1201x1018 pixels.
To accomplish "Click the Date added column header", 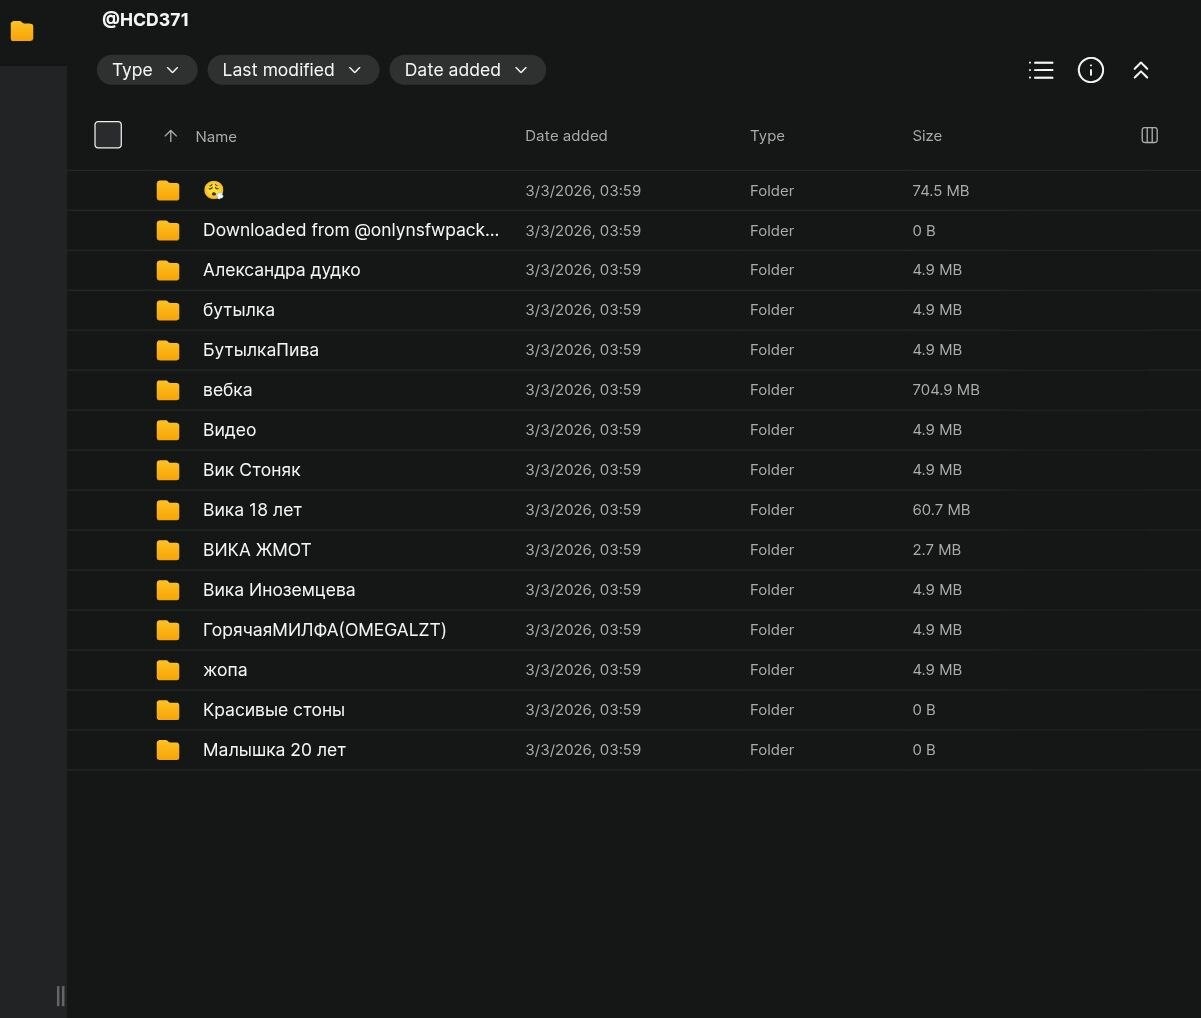I will point(566,136).
